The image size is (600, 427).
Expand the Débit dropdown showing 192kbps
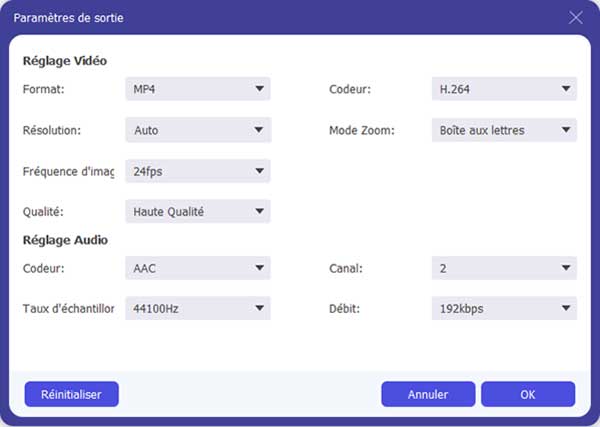click(504, 309)
